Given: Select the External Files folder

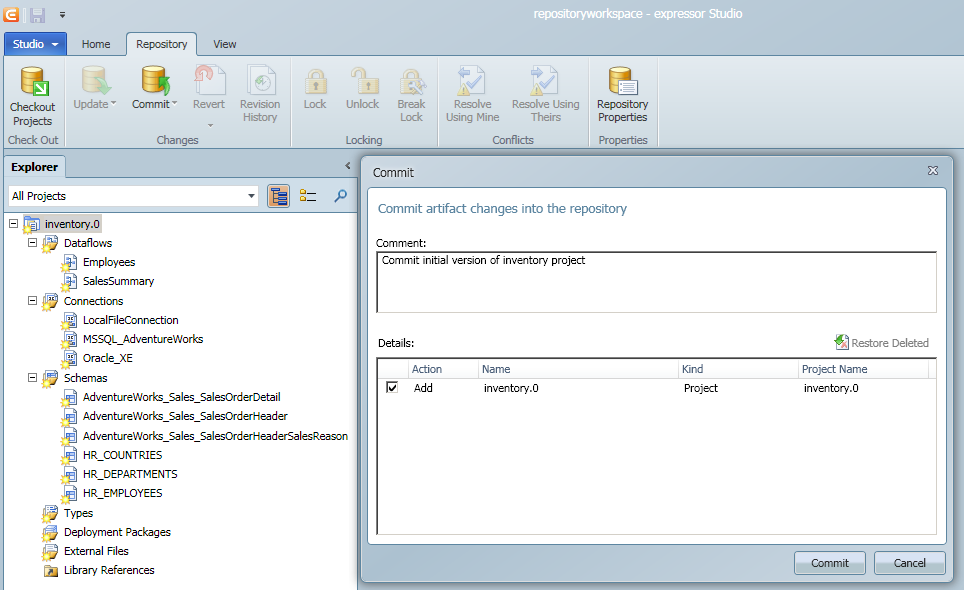Looking at the screenshot, I should tap(96, 551).
